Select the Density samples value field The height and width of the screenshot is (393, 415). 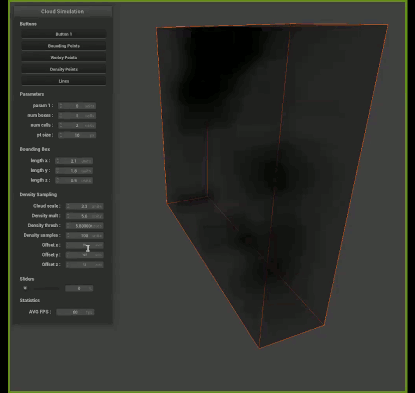tap(85, 235)
